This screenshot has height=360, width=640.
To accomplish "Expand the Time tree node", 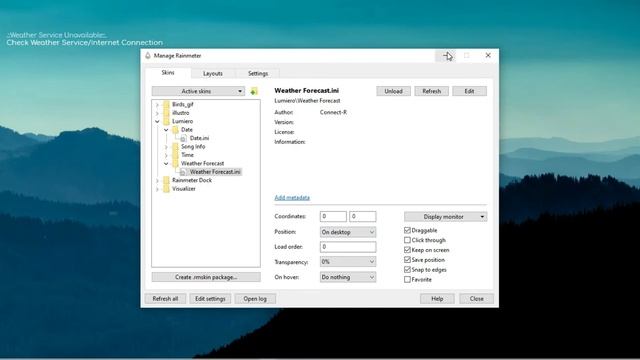I will 166,155.
